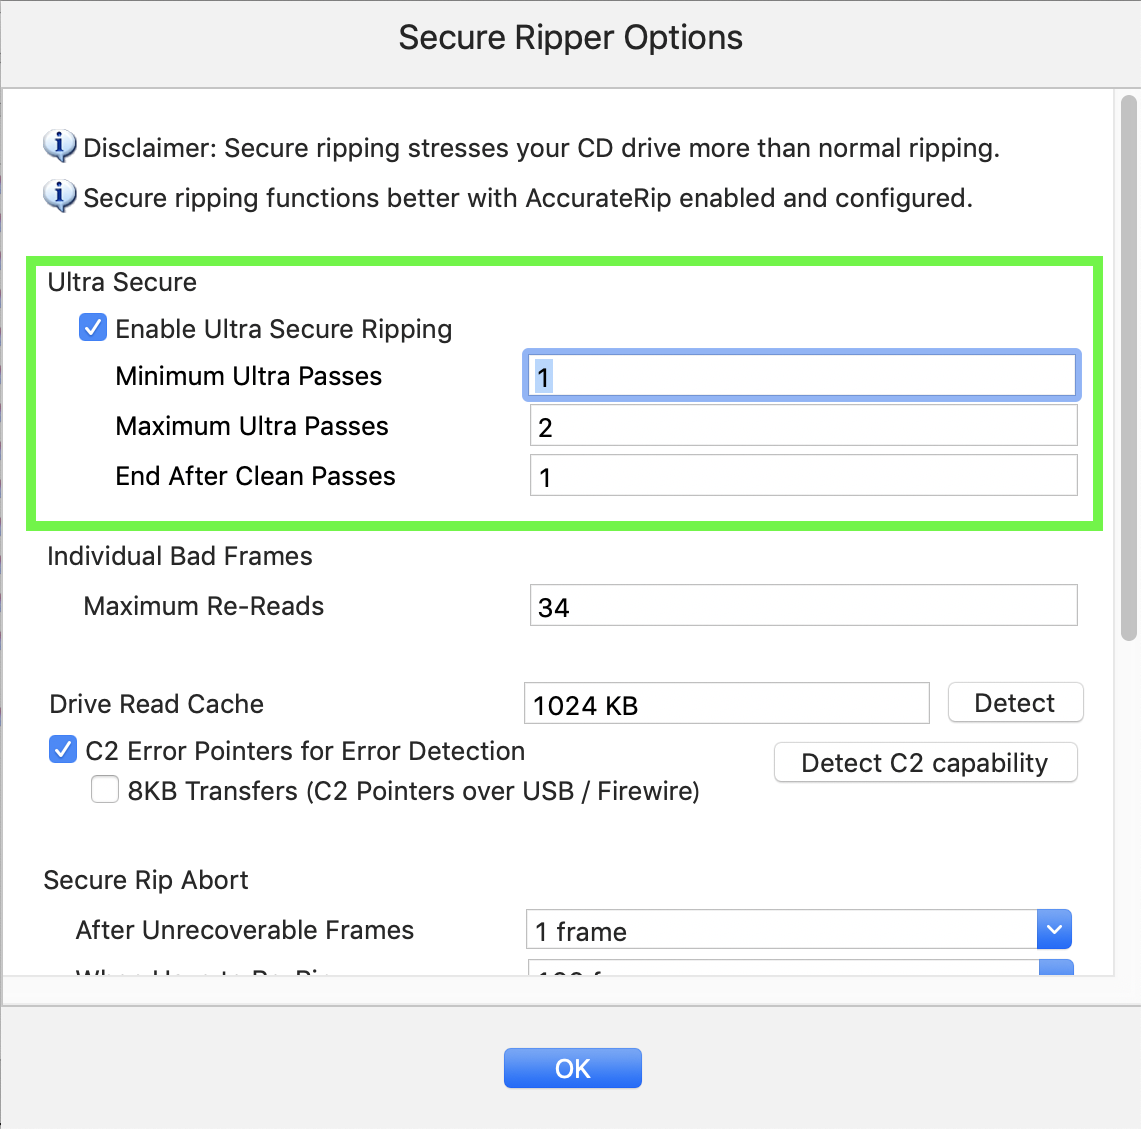
Task: Click the Drive Read Cache field showing 1024 KB
Action: pyautogui.click(x=727, y=703)
